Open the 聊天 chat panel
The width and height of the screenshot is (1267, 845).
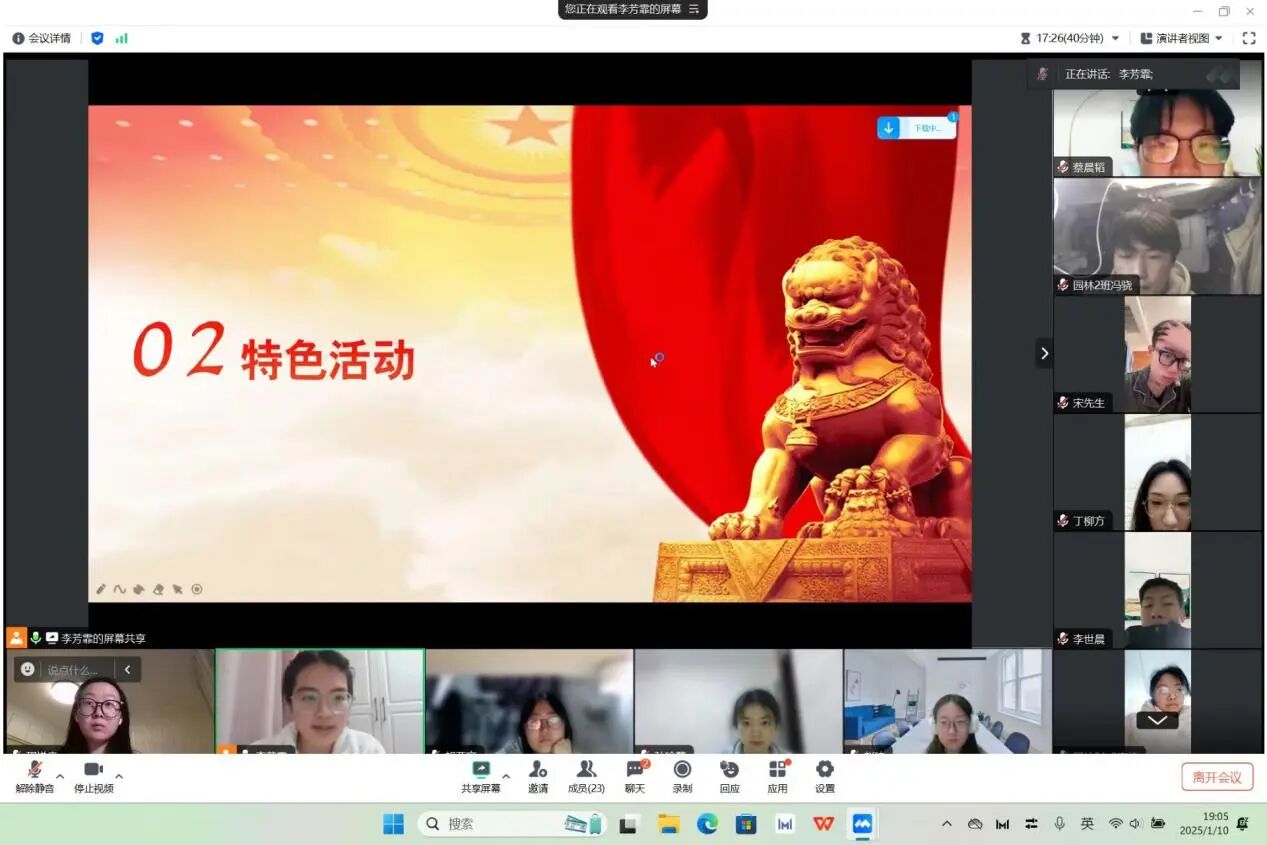pyautogui.click(x=635, y=775)
